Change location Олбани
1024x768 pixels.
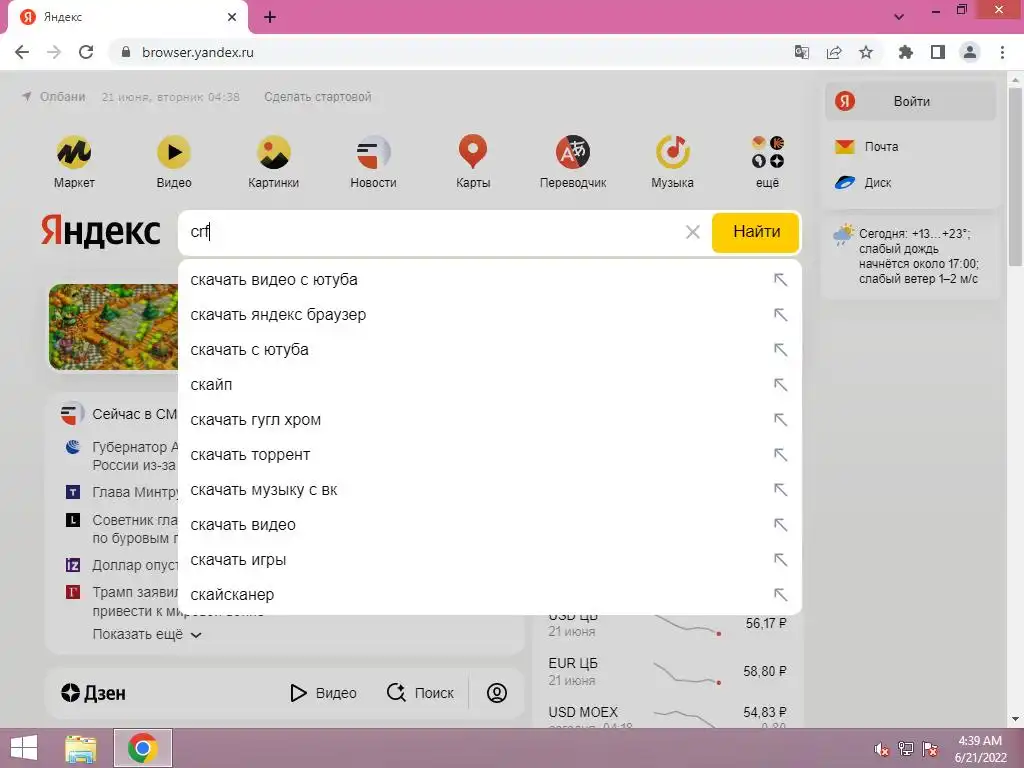[54, 97]
